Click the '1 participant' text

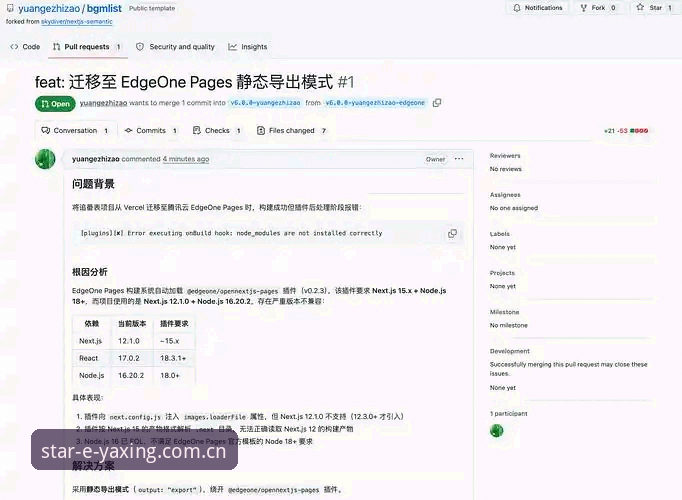point(508,413)
